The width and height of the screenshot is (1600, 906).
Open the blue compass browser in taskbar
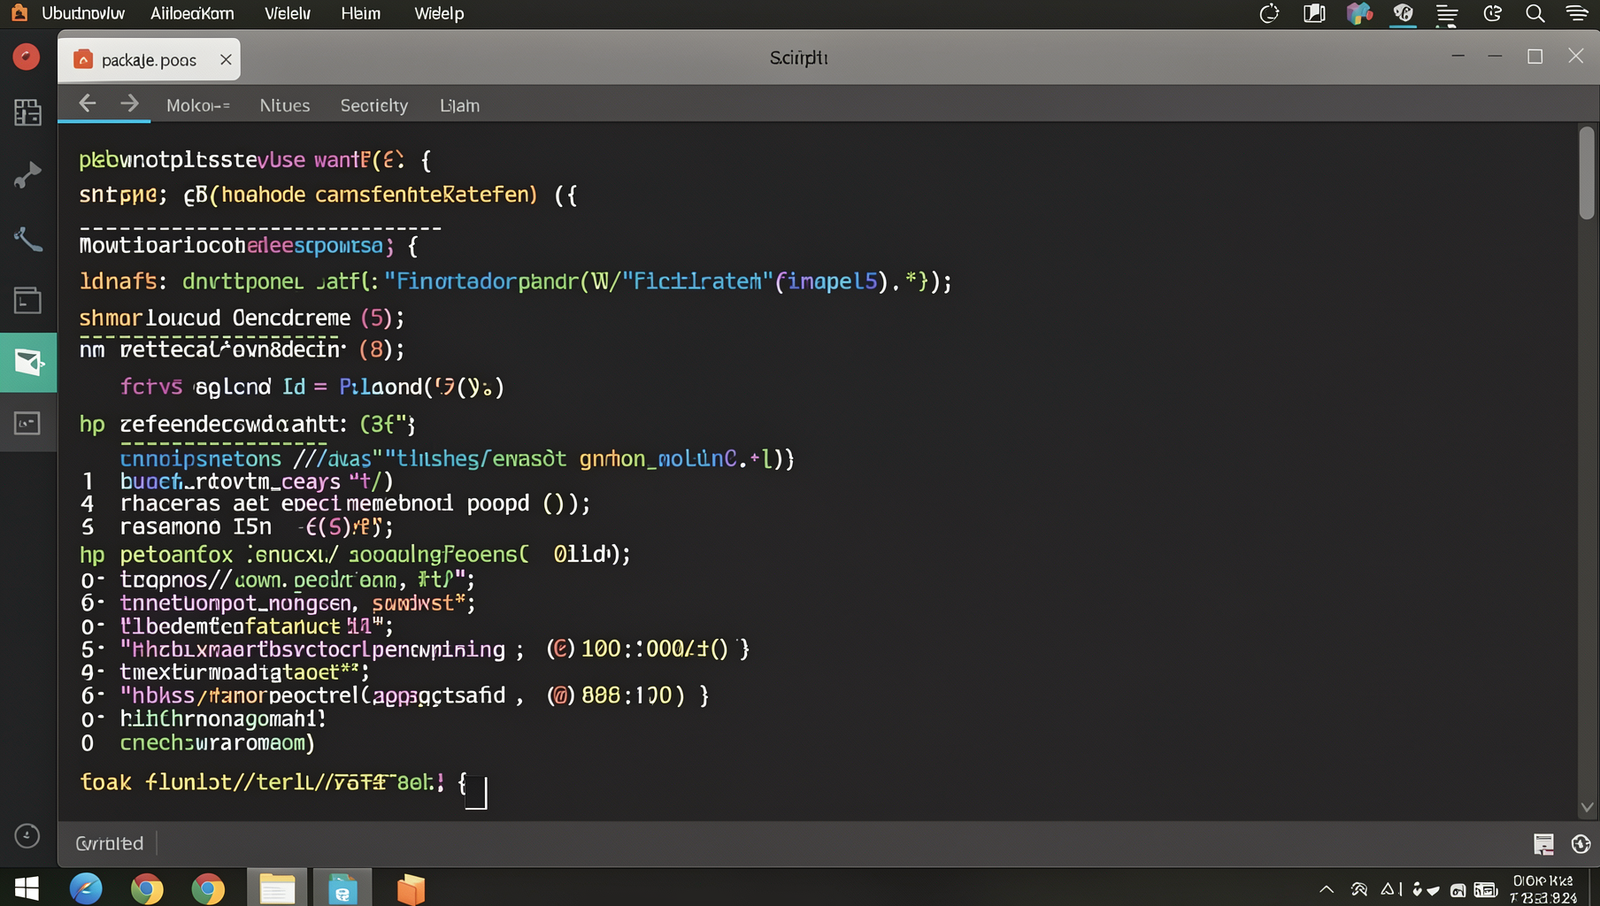coord(86,888)
